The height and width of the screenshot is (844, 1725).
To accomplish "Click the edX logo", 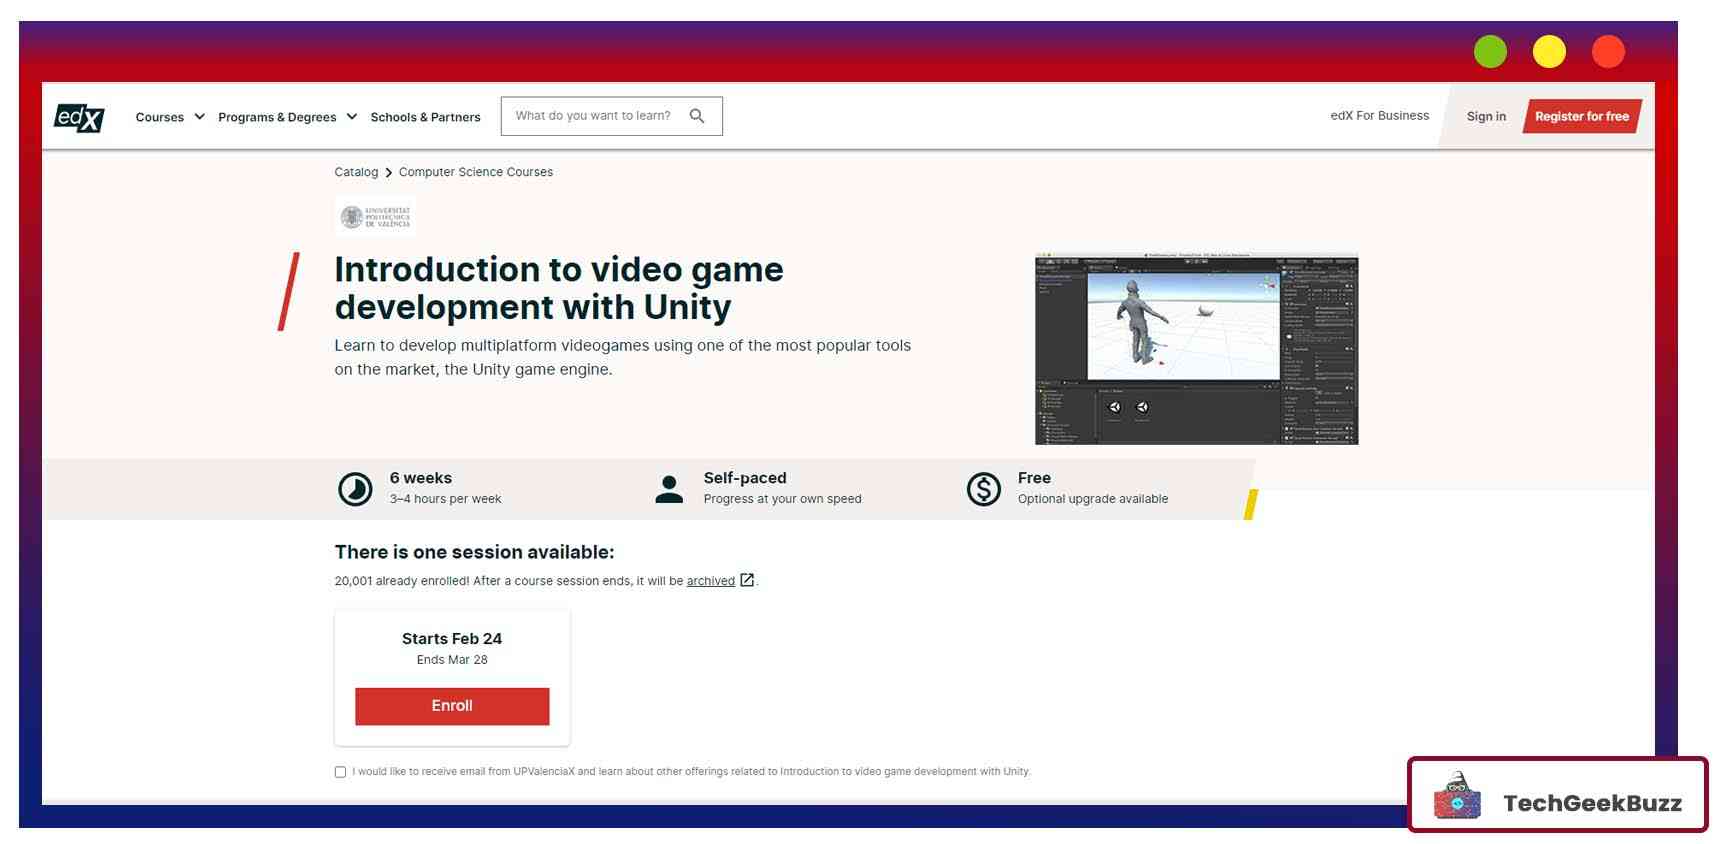I will tap(79, 117).
